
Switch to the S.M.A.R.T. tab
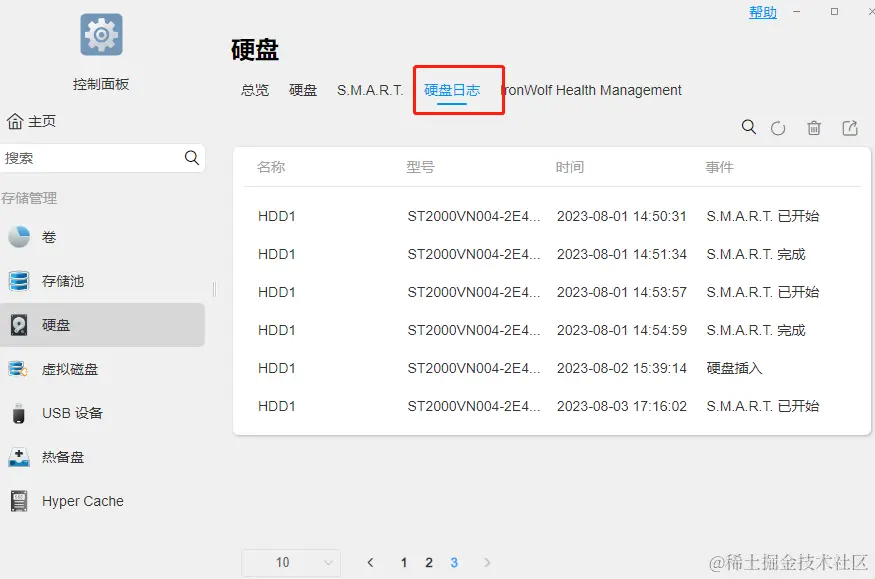370,90
